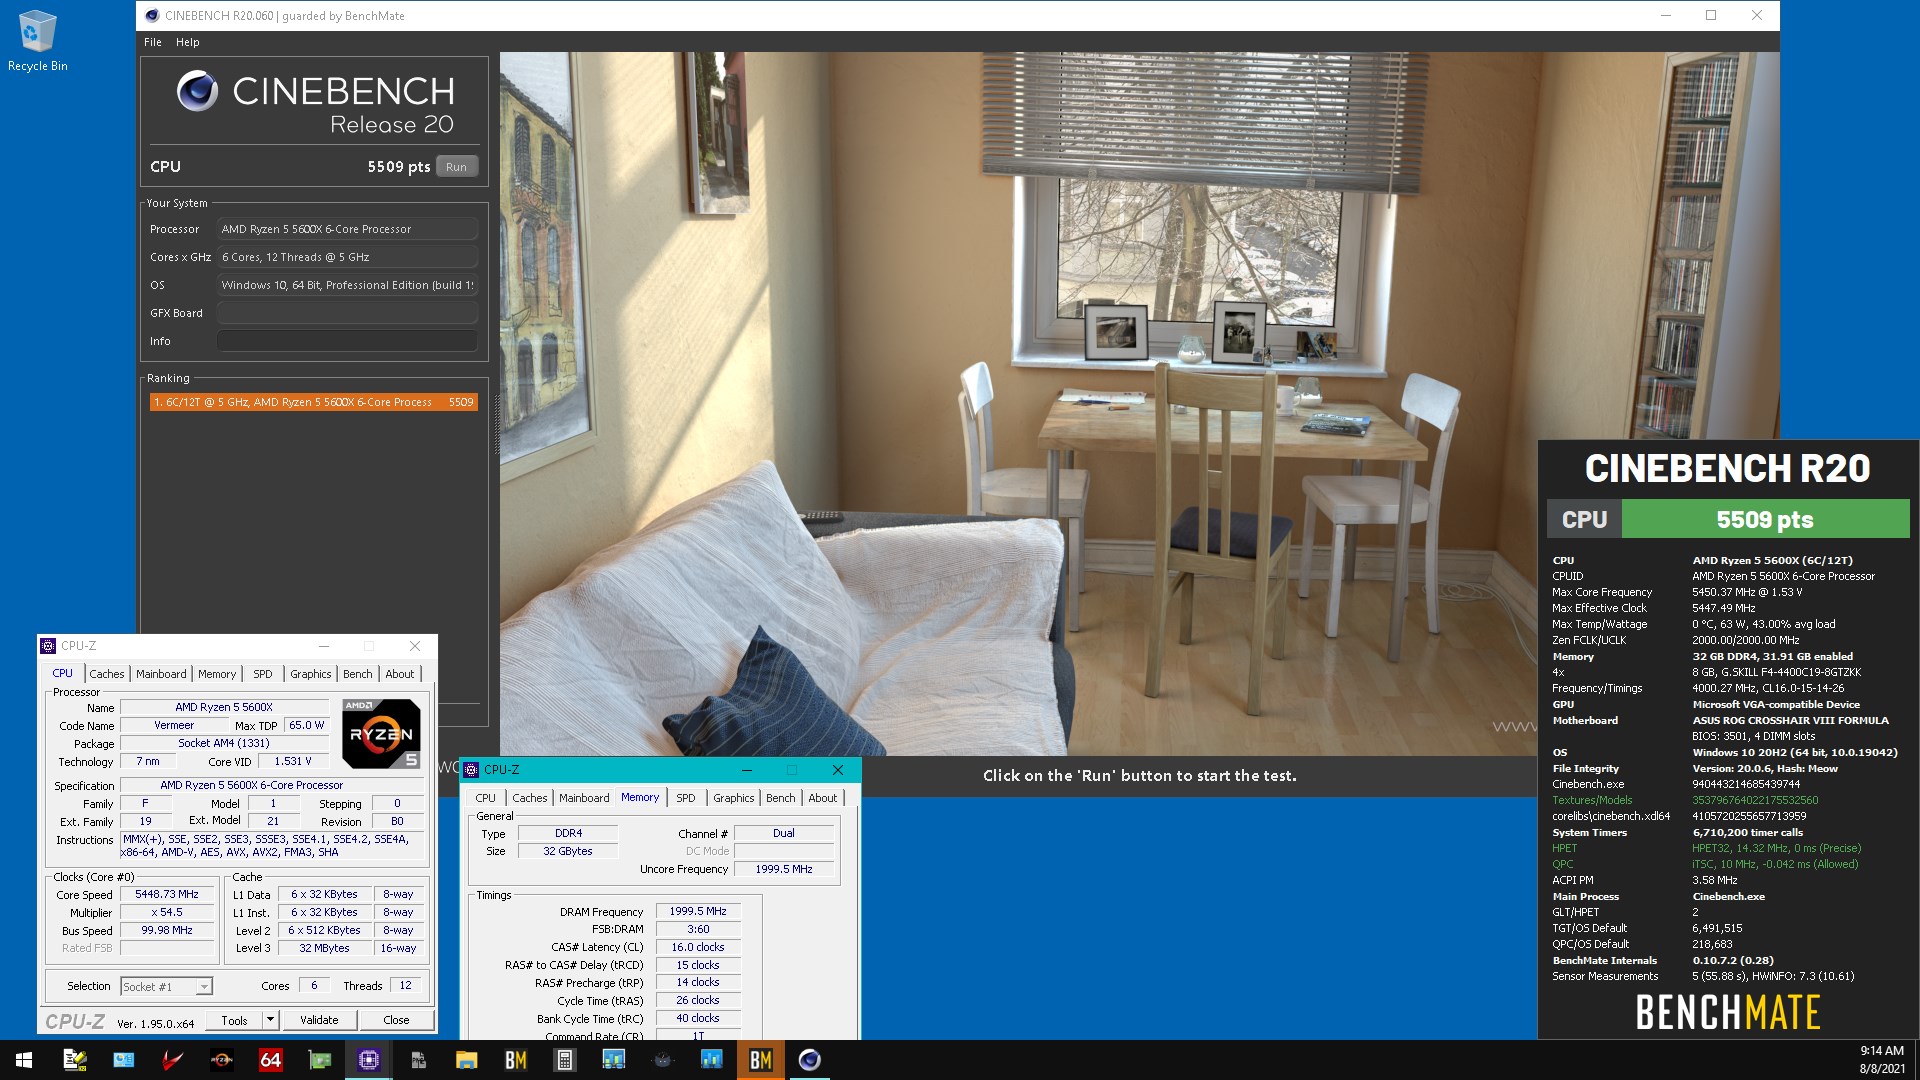
Task: Open Bench tab in CPU-Z CPU window
Action: pyautogui.click(x=358, y=674)
